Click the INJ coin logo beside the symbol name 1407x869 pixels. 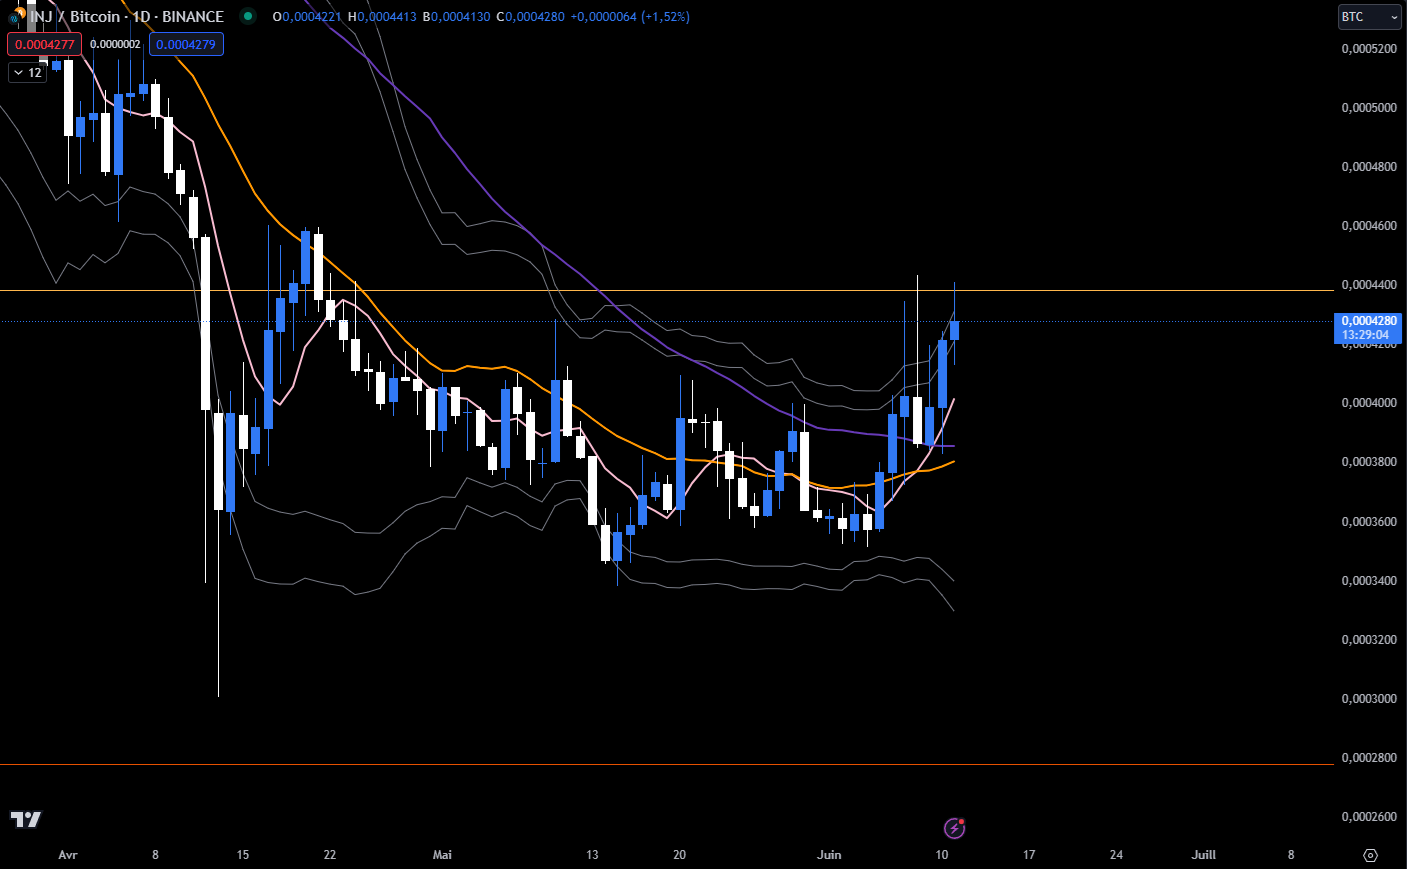[16, 17]
